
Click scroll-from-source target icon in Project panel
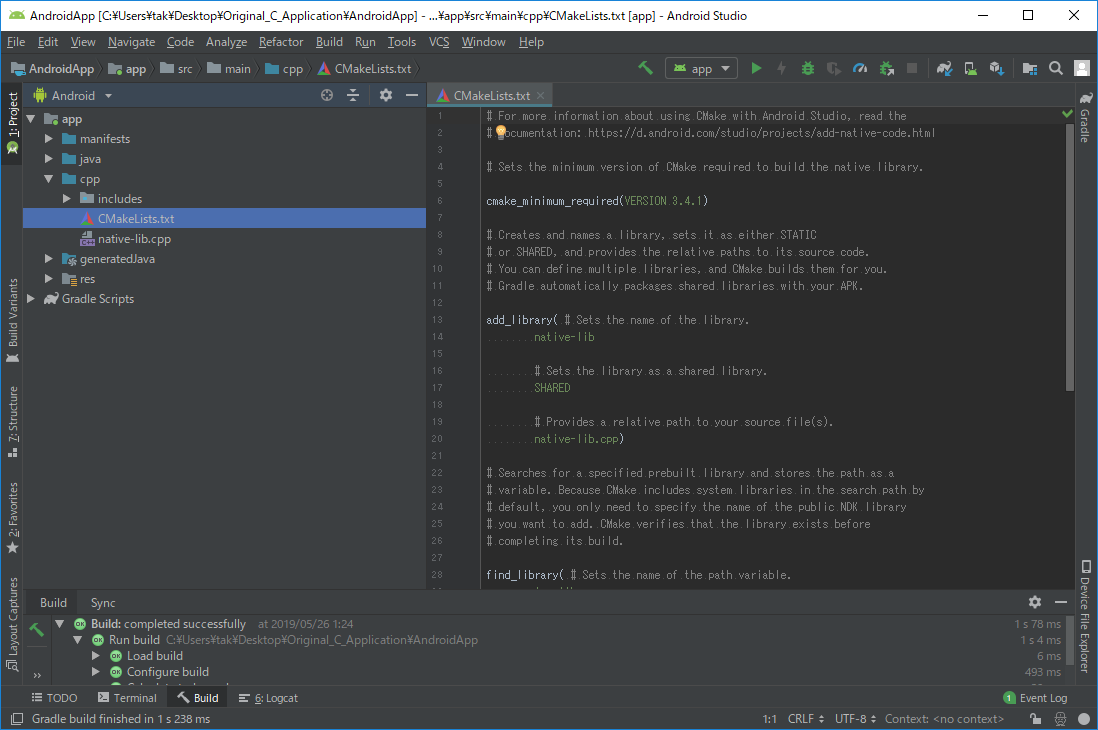pyautogui.click(x=327, y=95)
